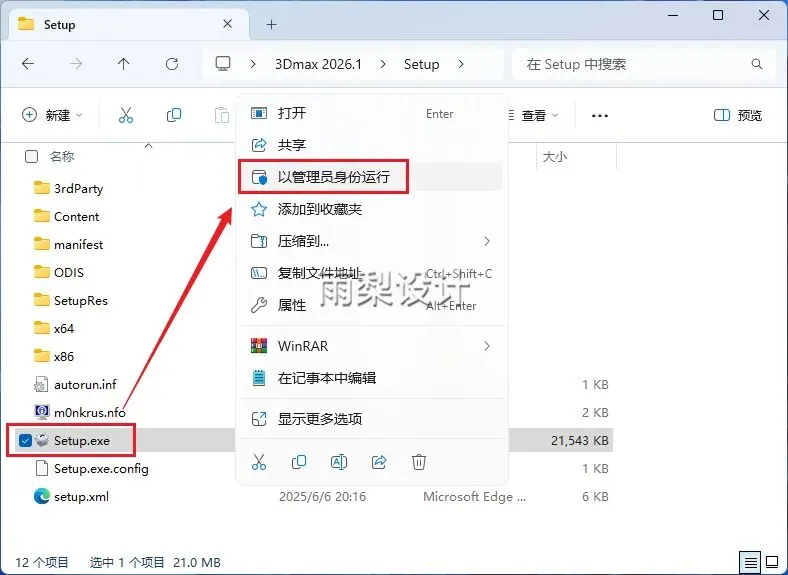This screenshot has width=788, height=575.
Task: Close the Setup tab
Action: coord(228,24)
